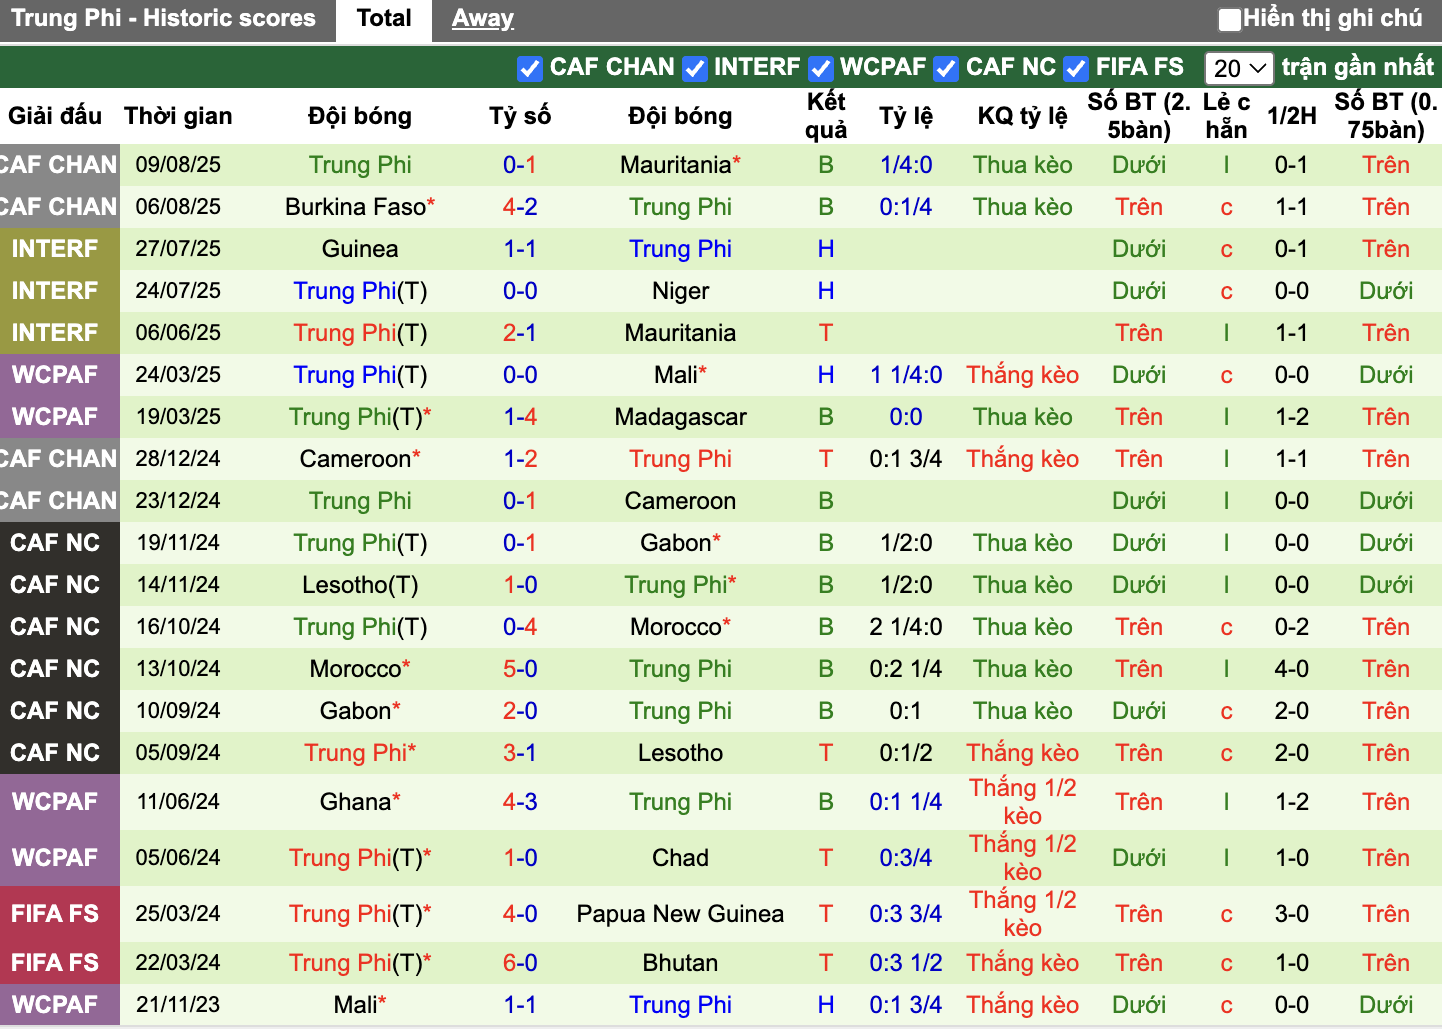Viewport: 1442px width, 1030px height.
Task: Click FIFA FS league label on 25/03/24 row
Action: (x=55, y=914)
